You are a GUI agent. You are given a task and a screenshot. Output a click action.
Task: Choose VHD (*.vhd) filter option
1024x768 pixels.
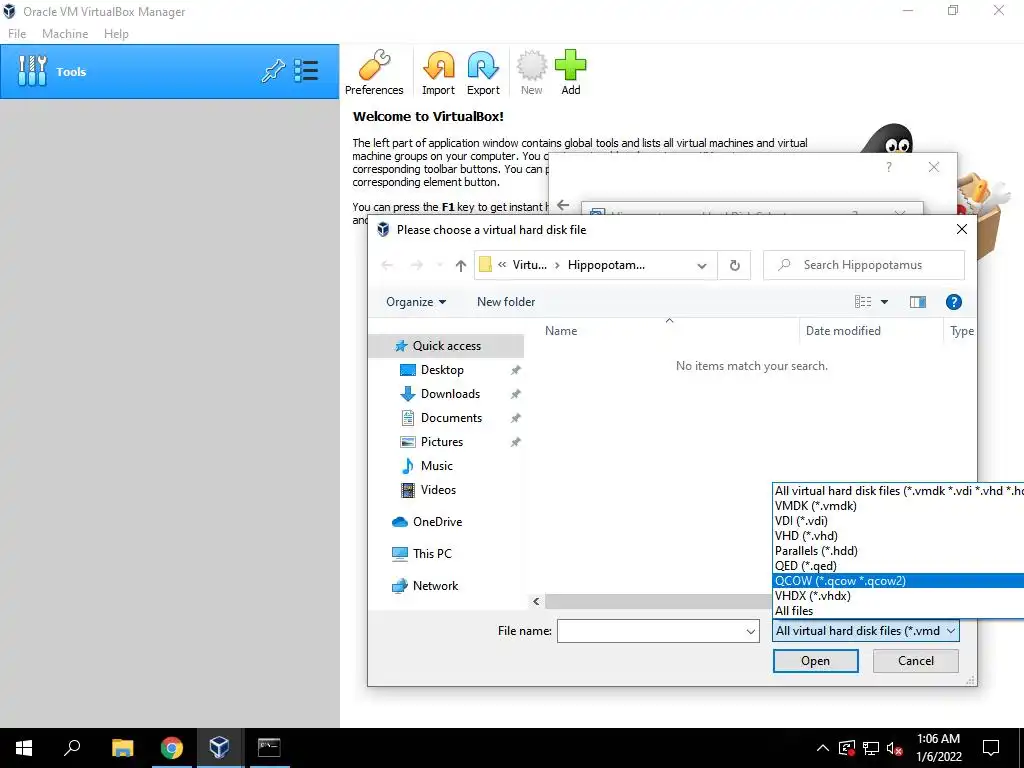(x=898, y=536)
